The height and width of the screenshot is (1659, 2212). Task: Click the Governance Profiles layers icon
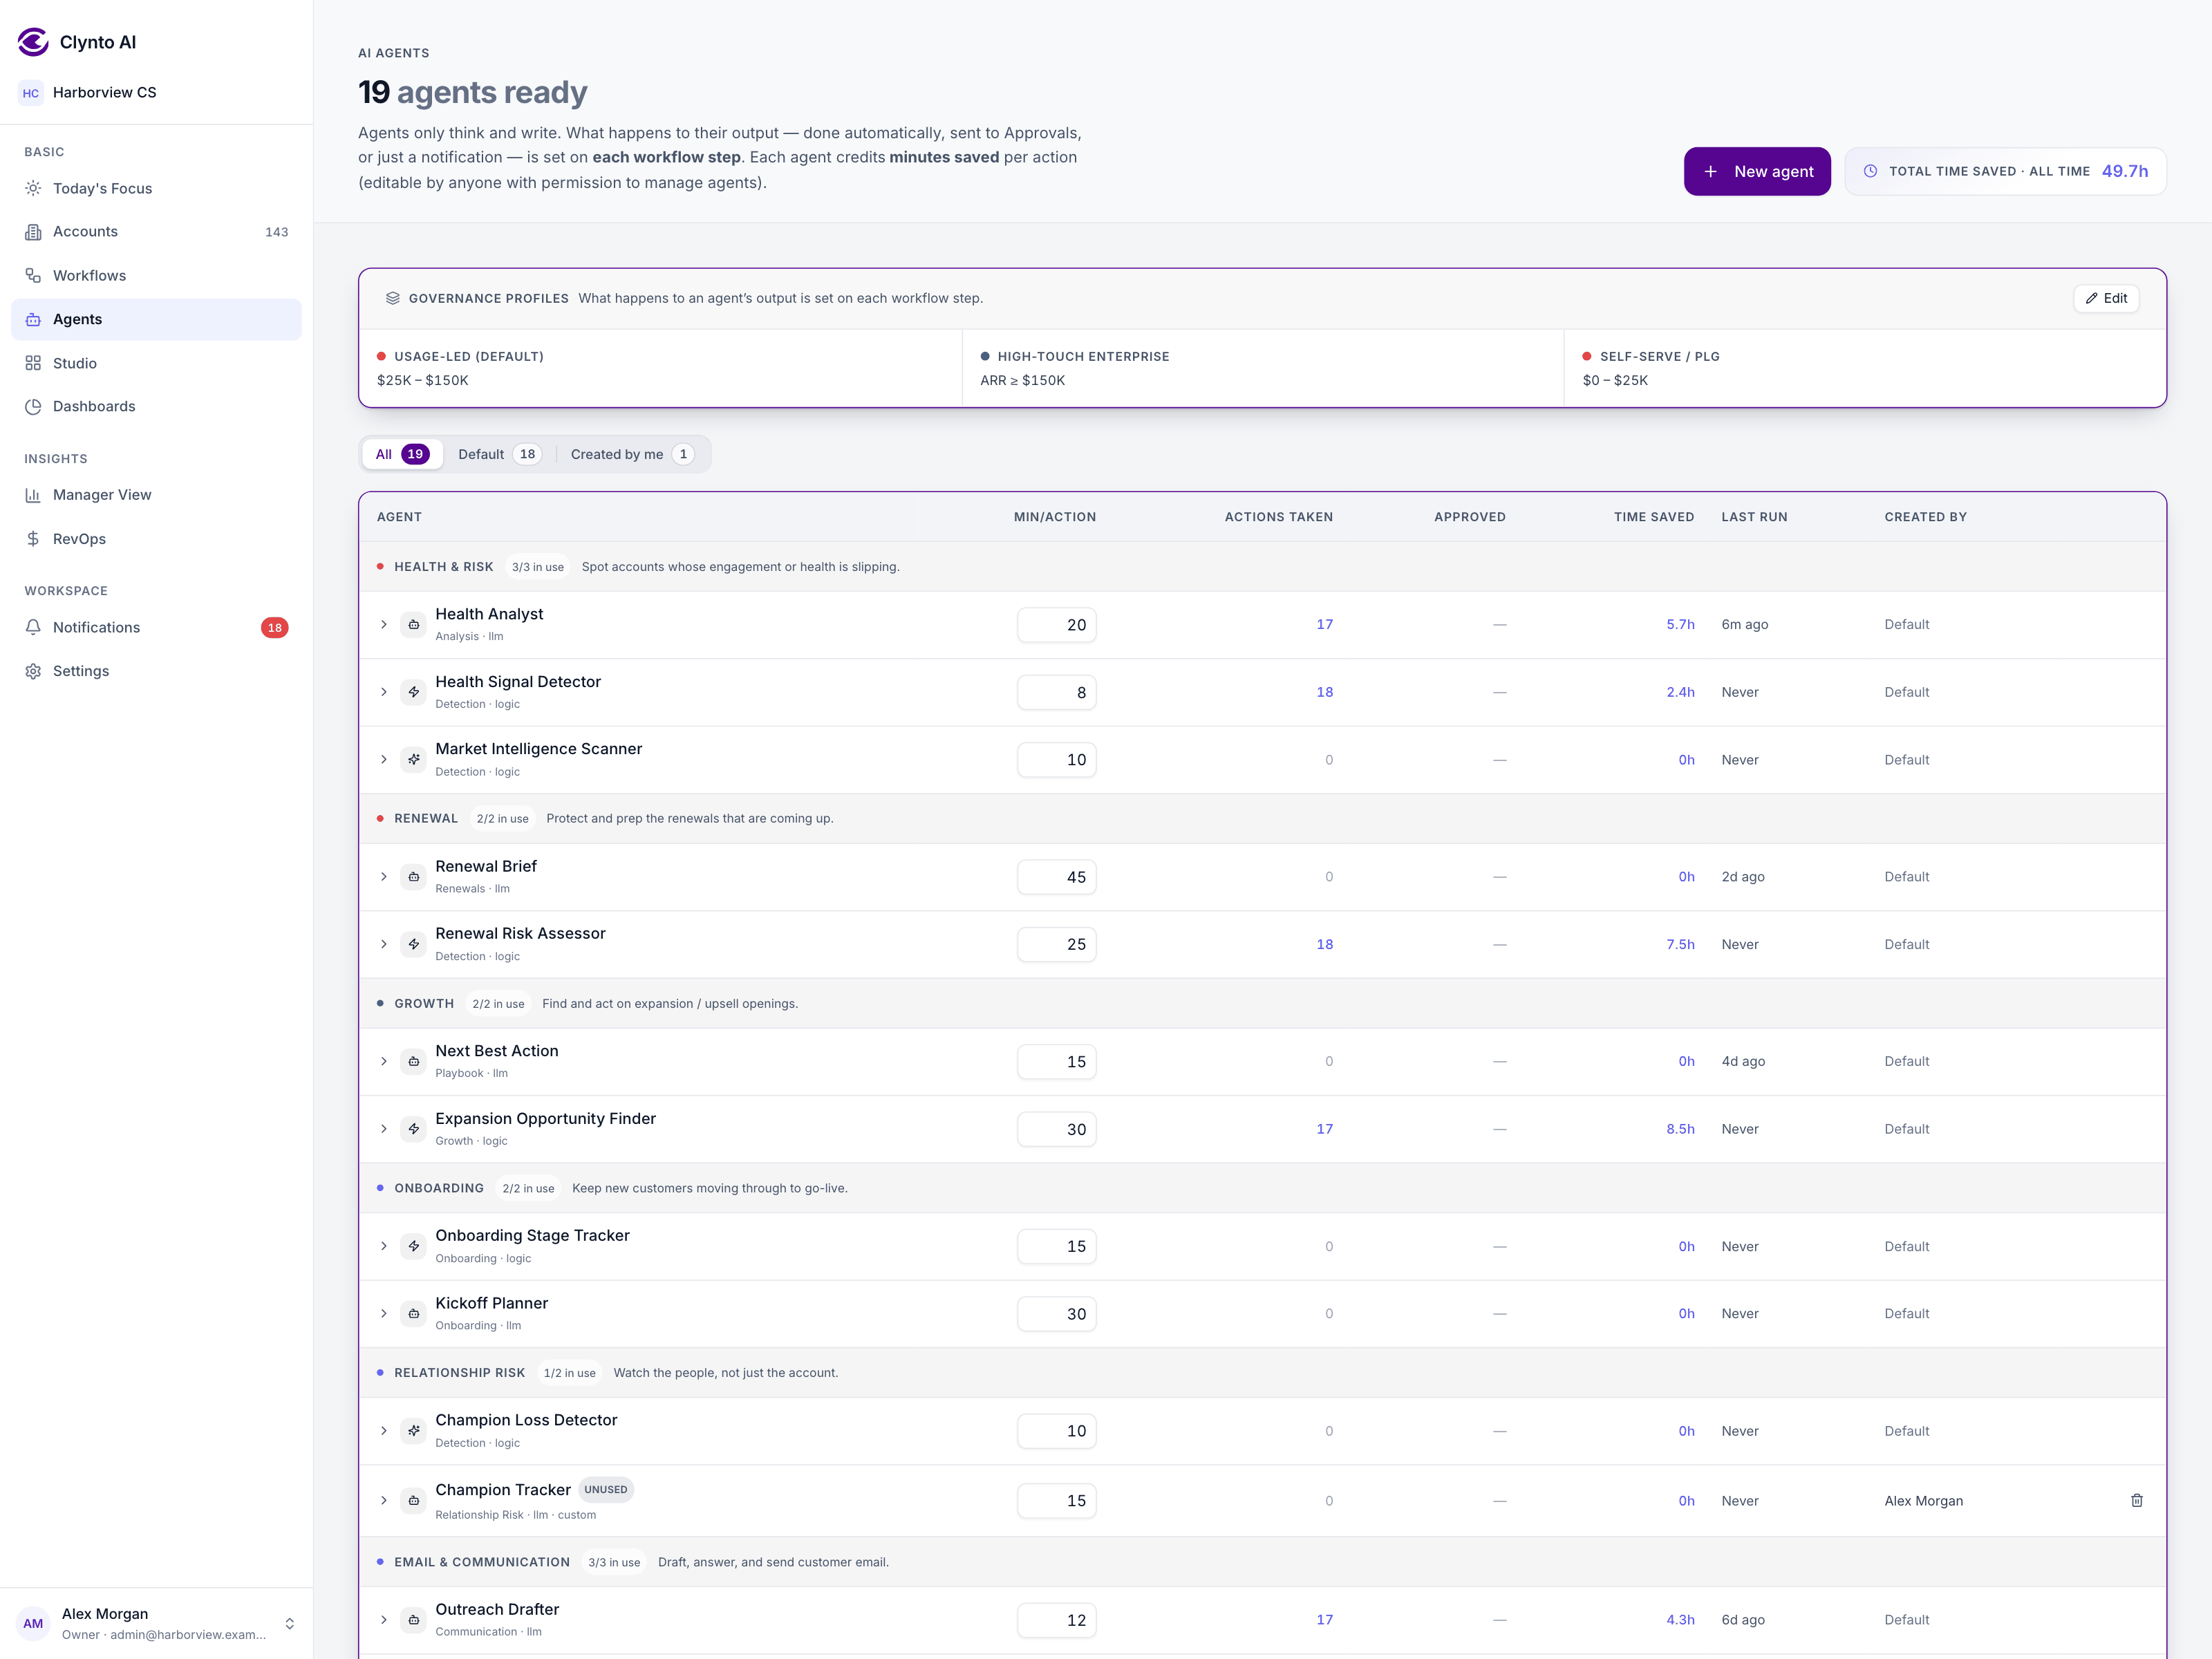pyautogui.click(x=393, y=298)
